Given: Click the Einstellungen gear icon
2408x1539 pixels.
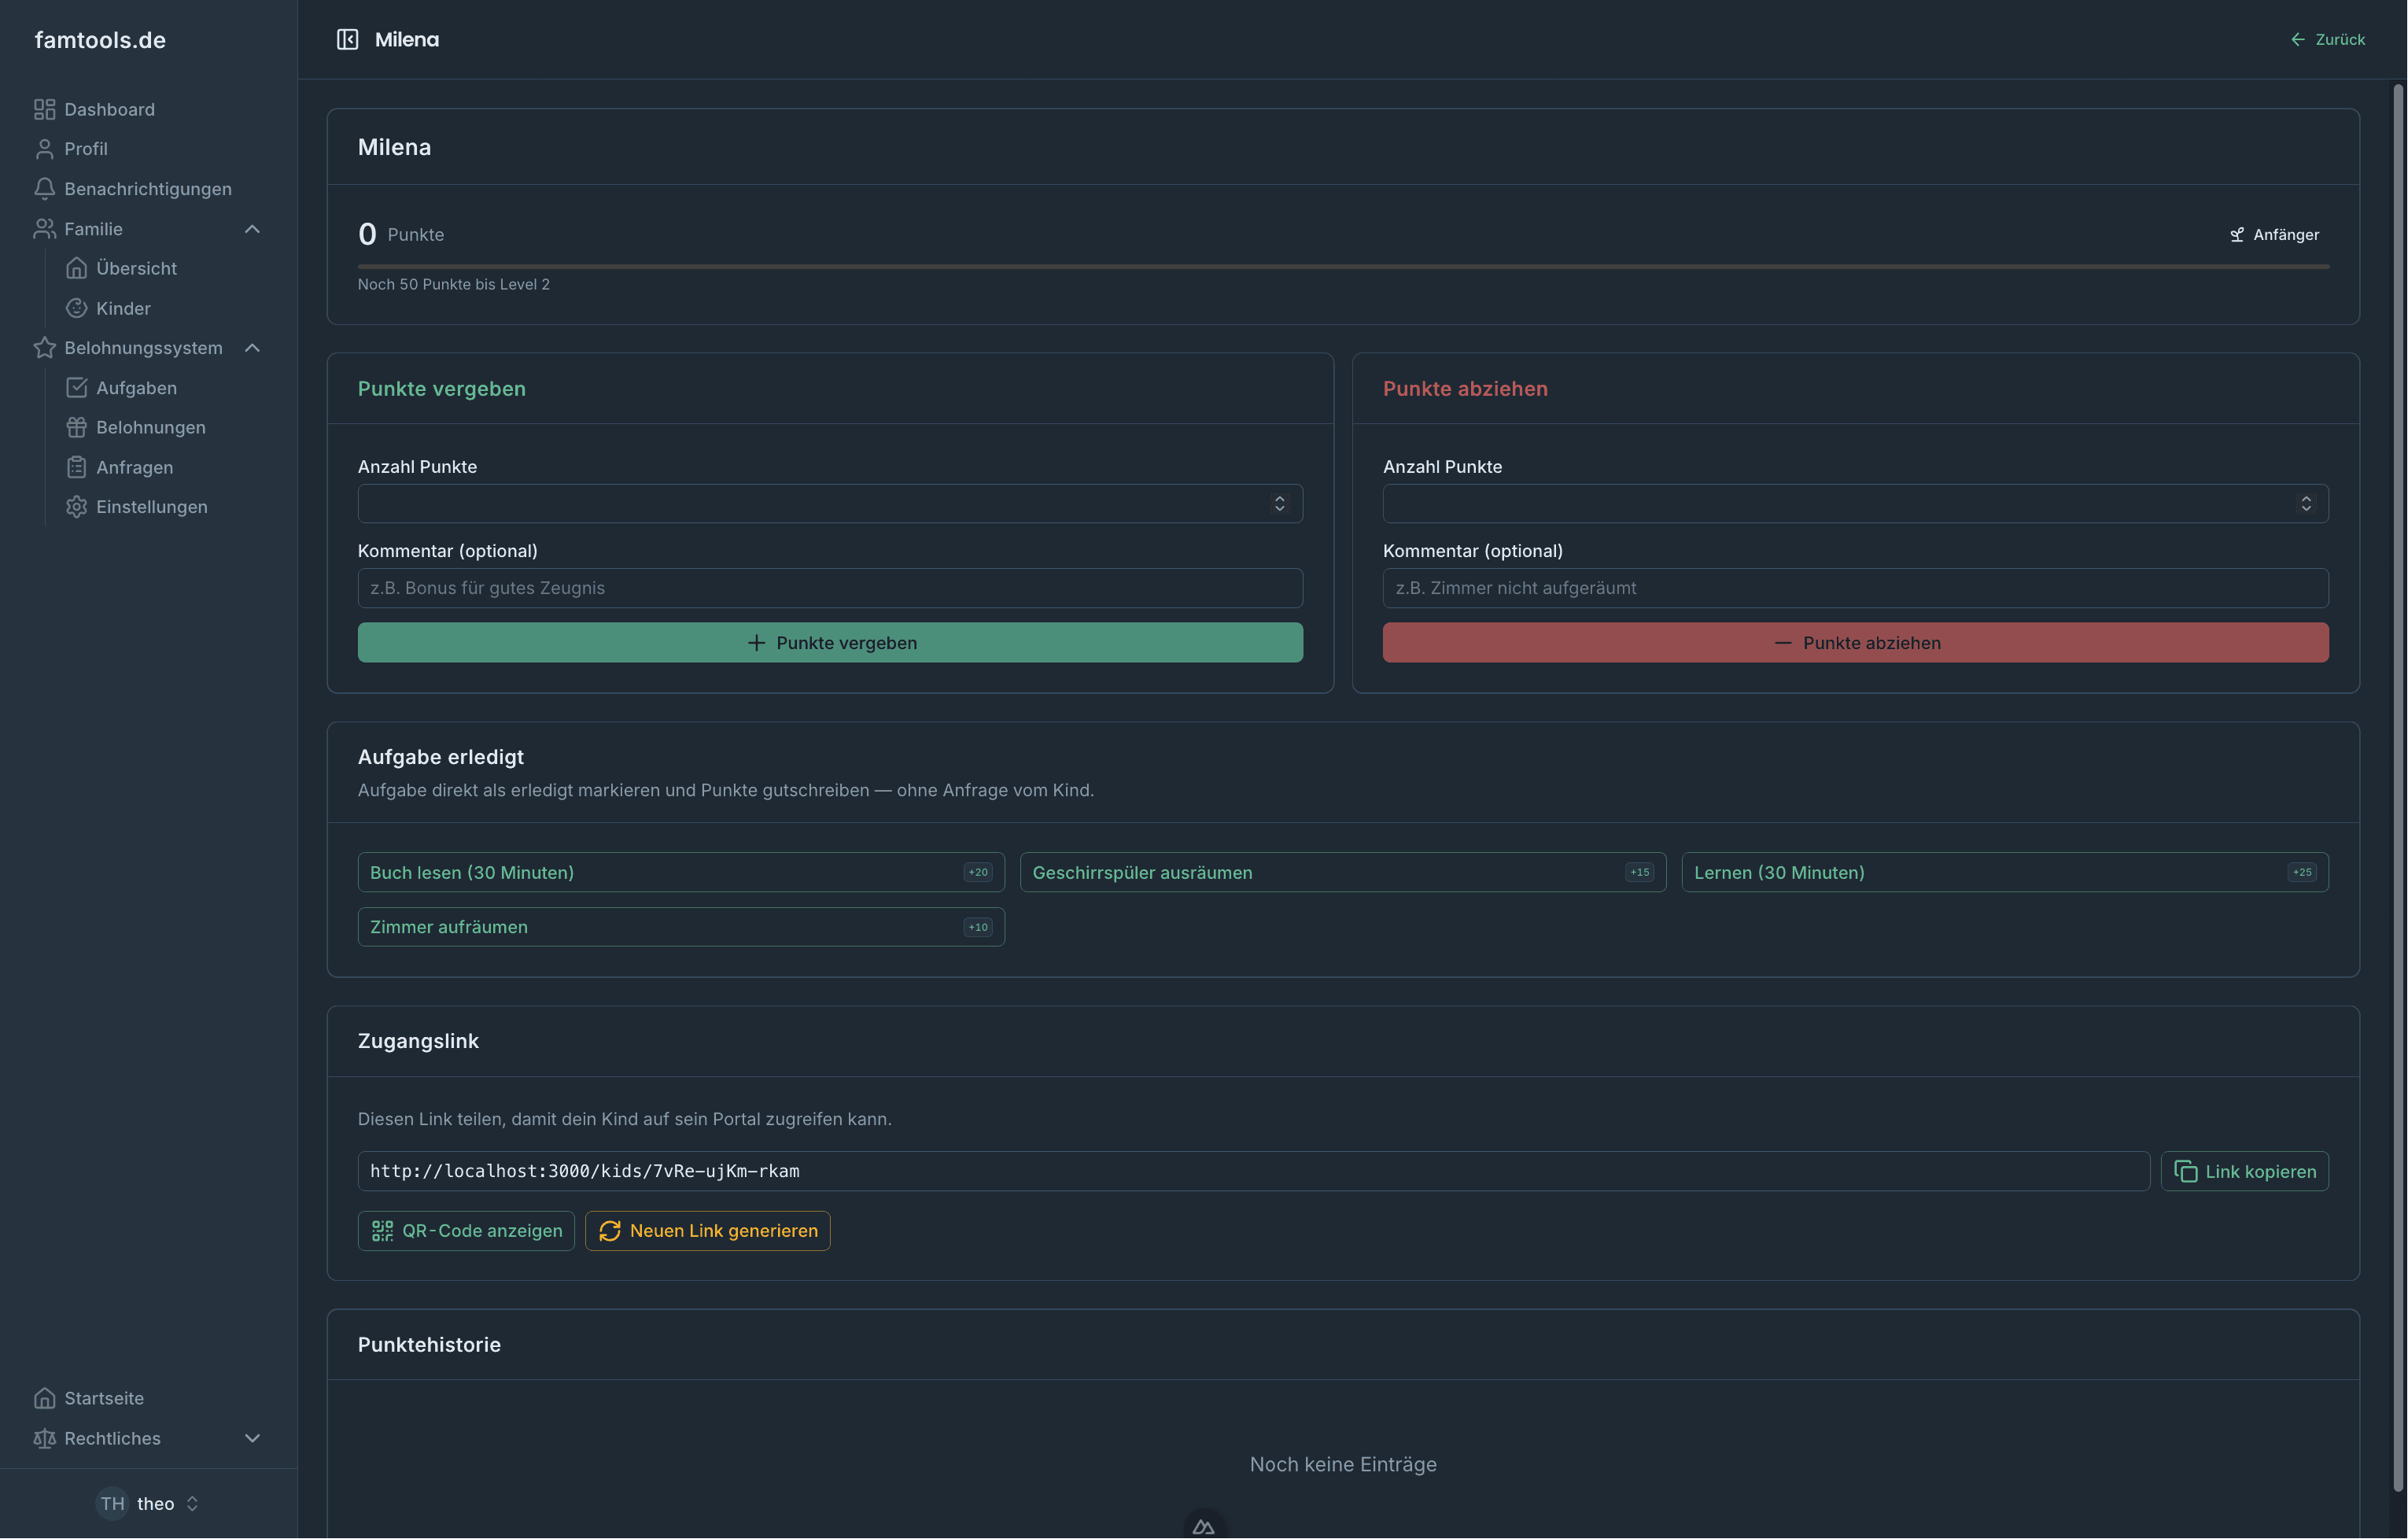Looking at the screenshot, I should (76, 507).
